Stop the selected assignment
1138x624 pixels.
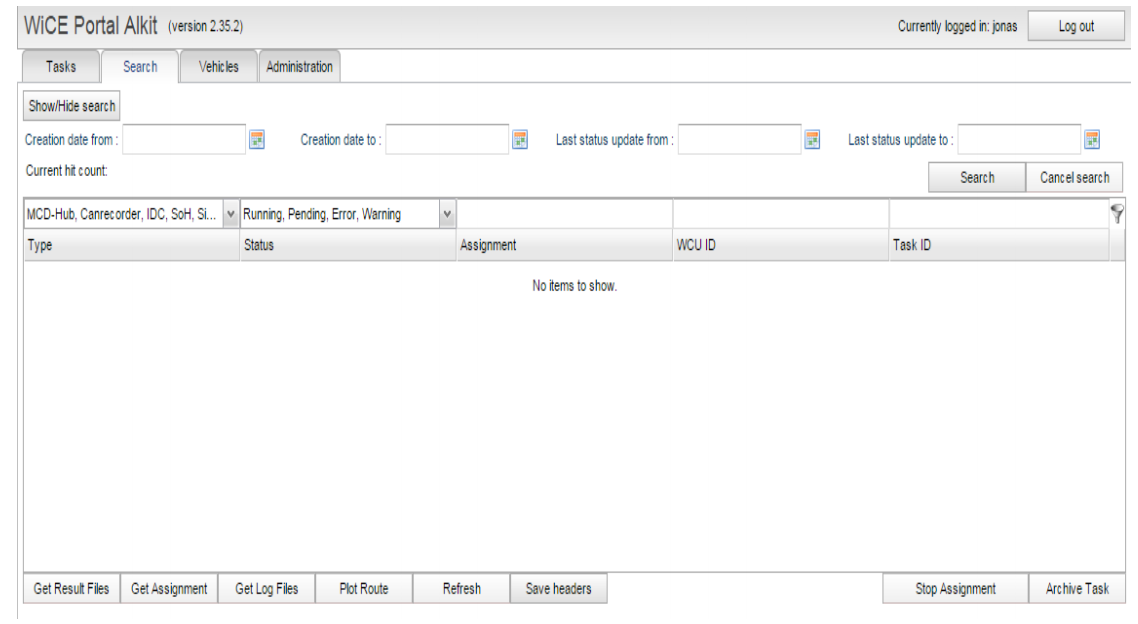955,589
